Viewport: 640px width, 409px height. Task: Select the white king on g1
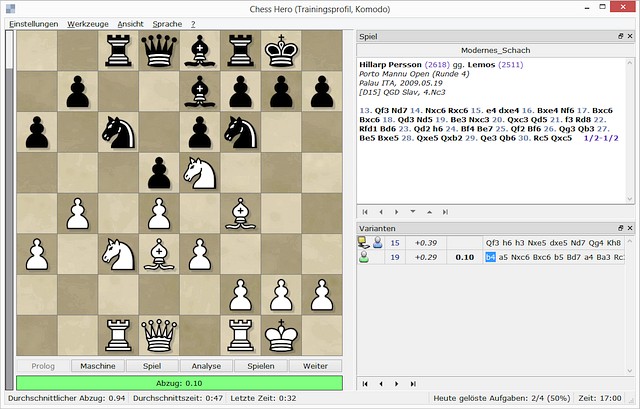[281, 336]
